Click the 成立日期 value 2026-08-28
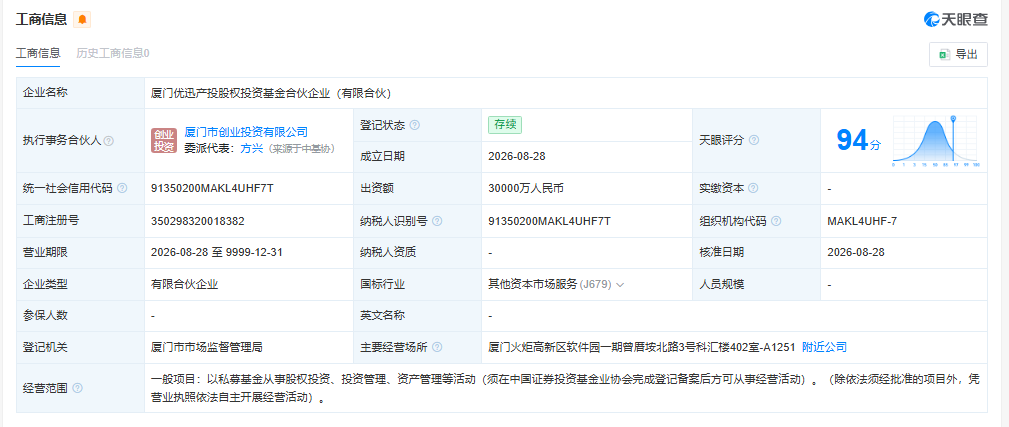 517,156
